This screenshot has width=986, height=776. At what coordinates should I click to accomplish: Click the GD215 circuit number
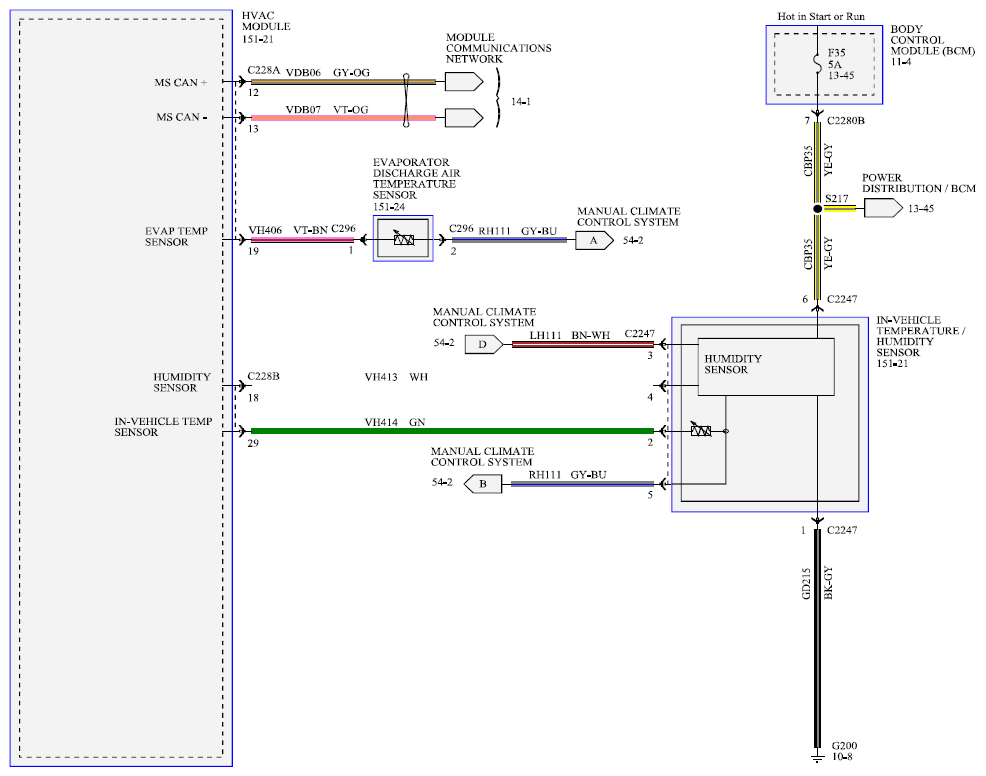coord(807,584)
